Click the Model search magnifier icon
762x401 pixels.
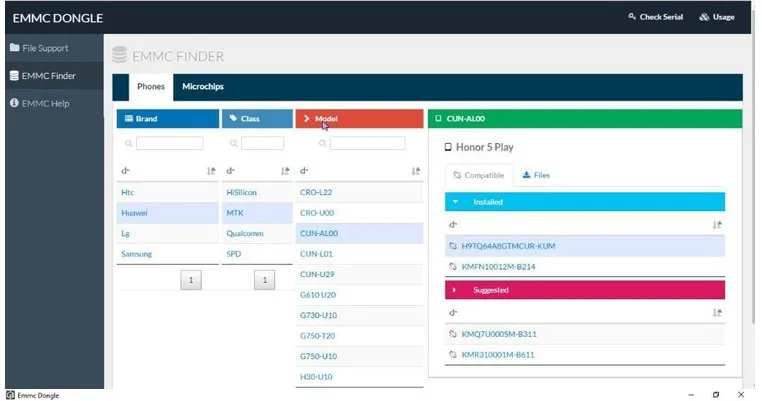[x=322, y=143]
